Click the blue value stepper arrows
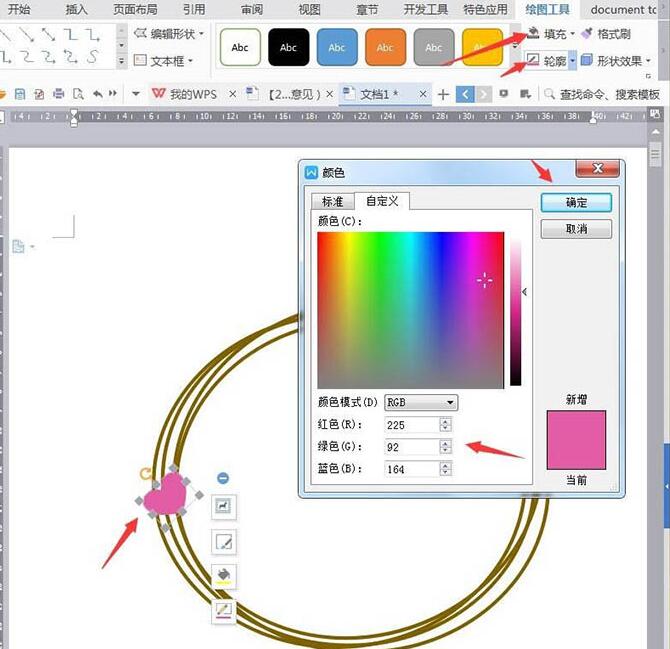This screenshot has width=670, height=649. point(446,469)
